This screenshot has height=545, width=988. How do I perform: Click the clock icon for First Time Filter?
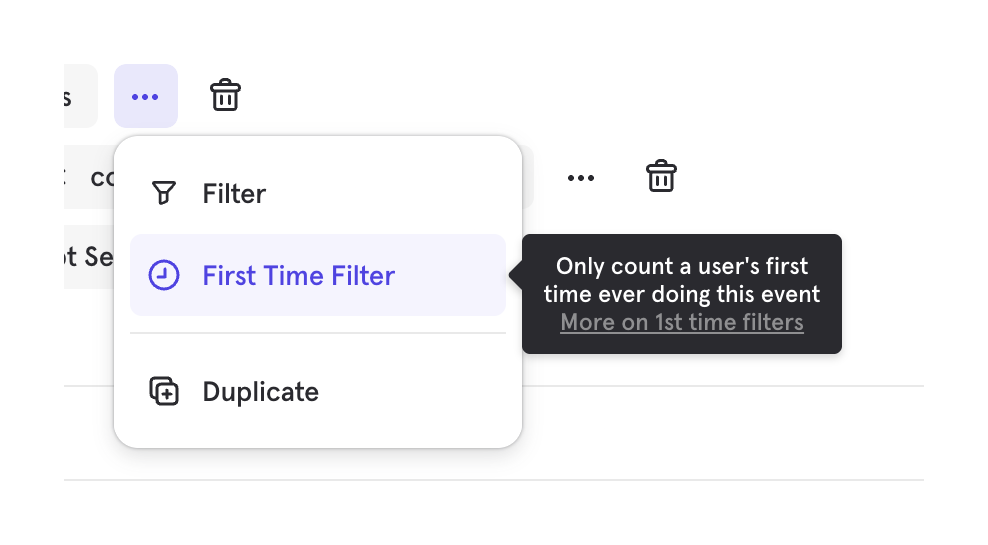(x=163, y=275)
